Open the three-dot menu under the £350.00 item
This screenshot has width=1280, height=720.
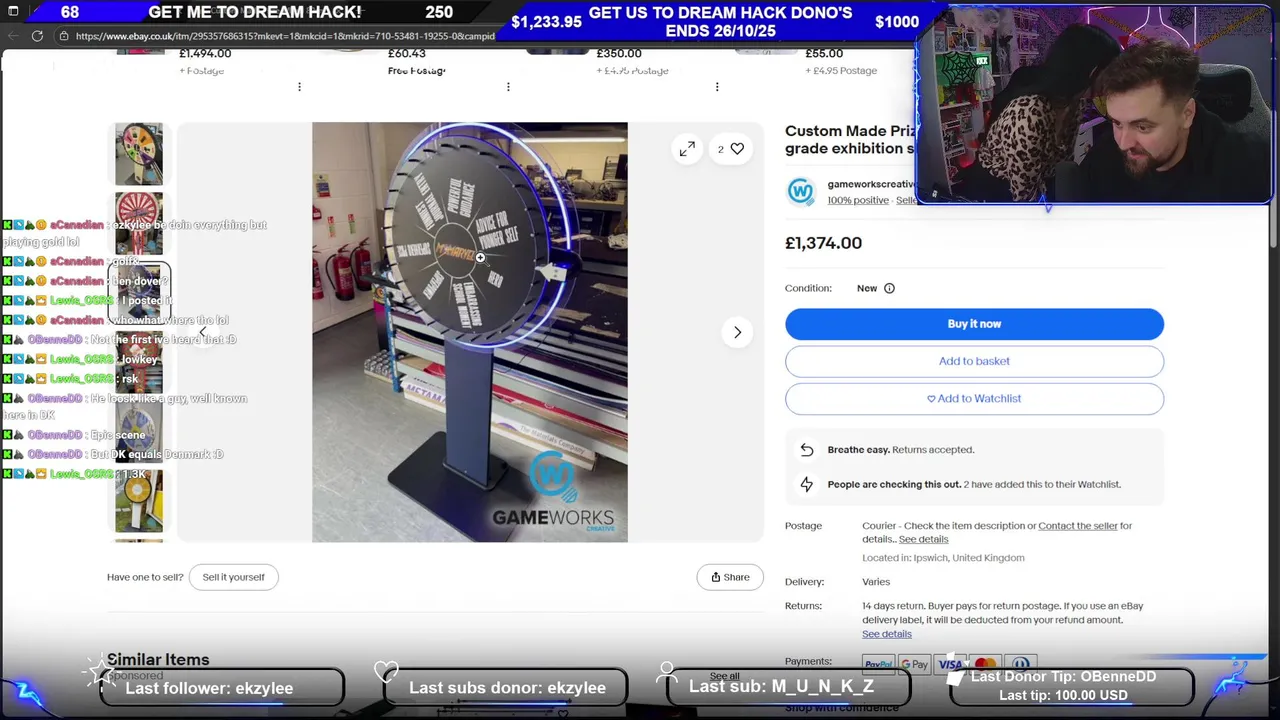click(x=717, y=87)
